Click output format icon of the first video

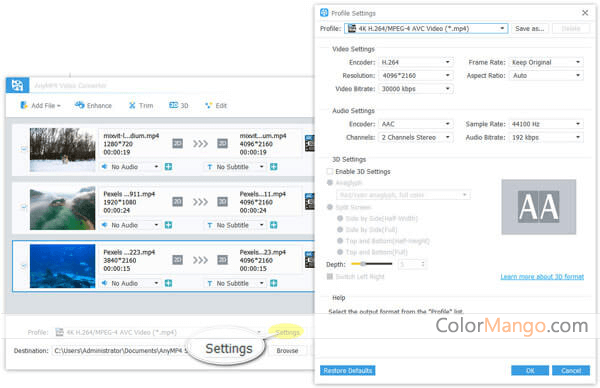(309, 143)
